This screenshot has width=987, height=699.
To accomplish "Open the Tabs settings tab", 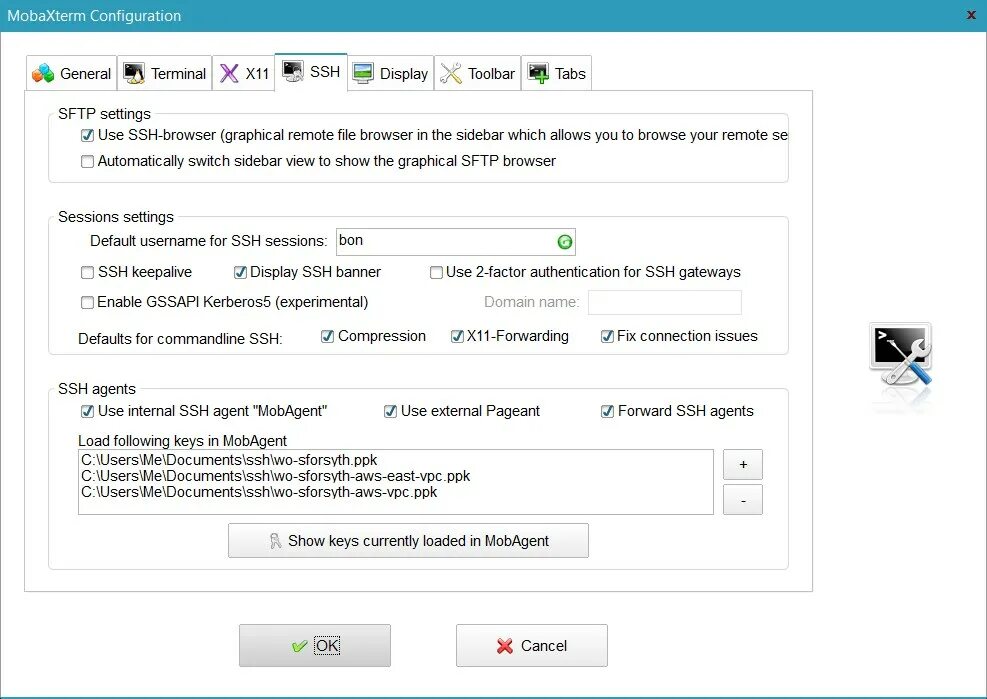I will pyautogui.click(x=556, y=74).
